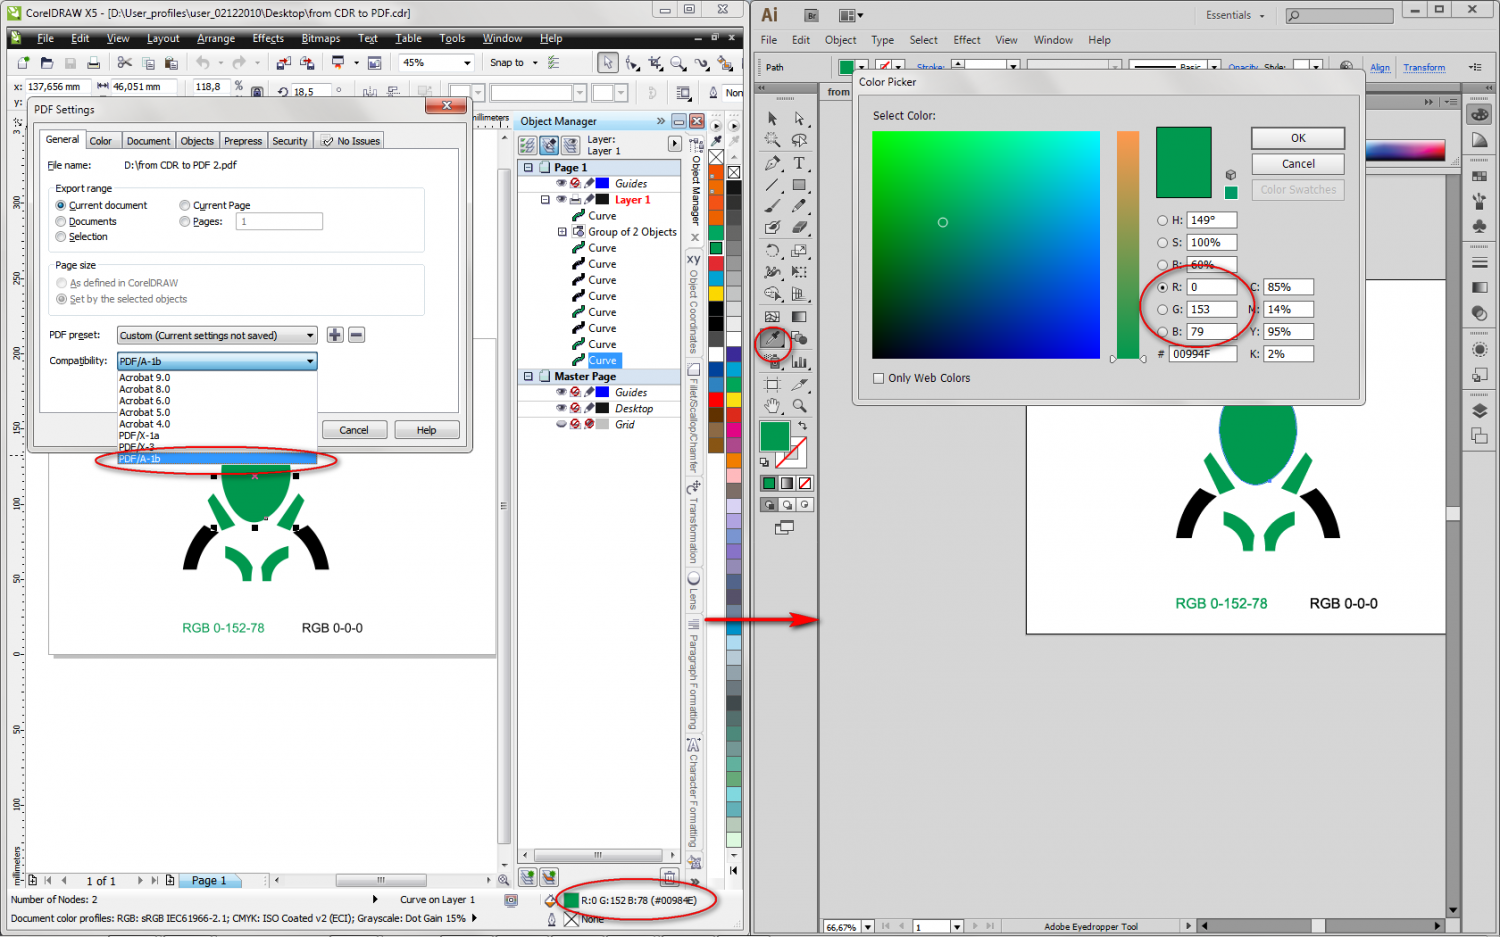Select the Pages range radio button
Image resolution: width=1500 pixels, height=937 pixels.
185,221
